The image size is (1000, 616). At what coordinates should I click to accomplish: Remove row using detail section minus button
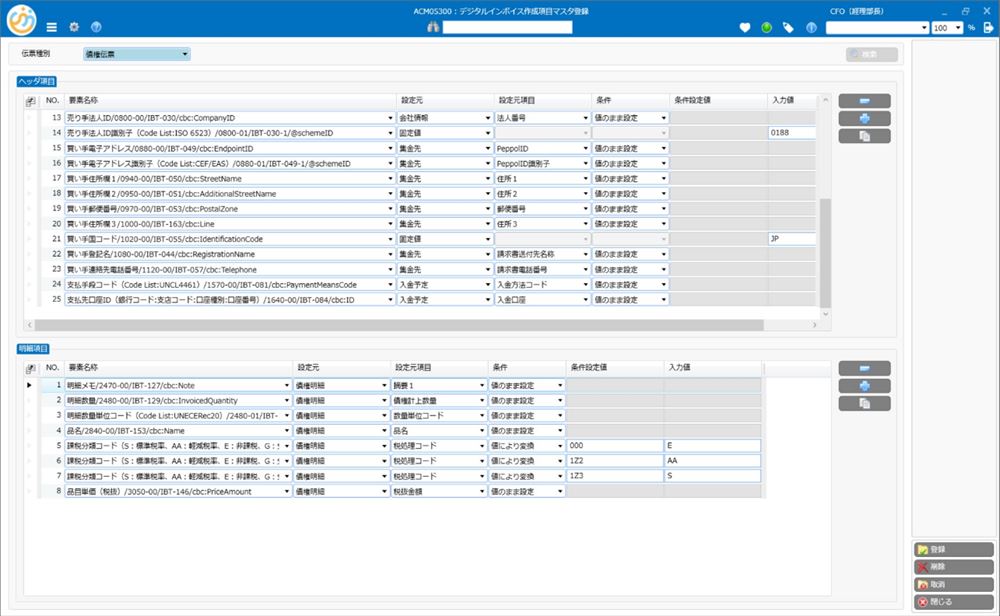[864, 368]
